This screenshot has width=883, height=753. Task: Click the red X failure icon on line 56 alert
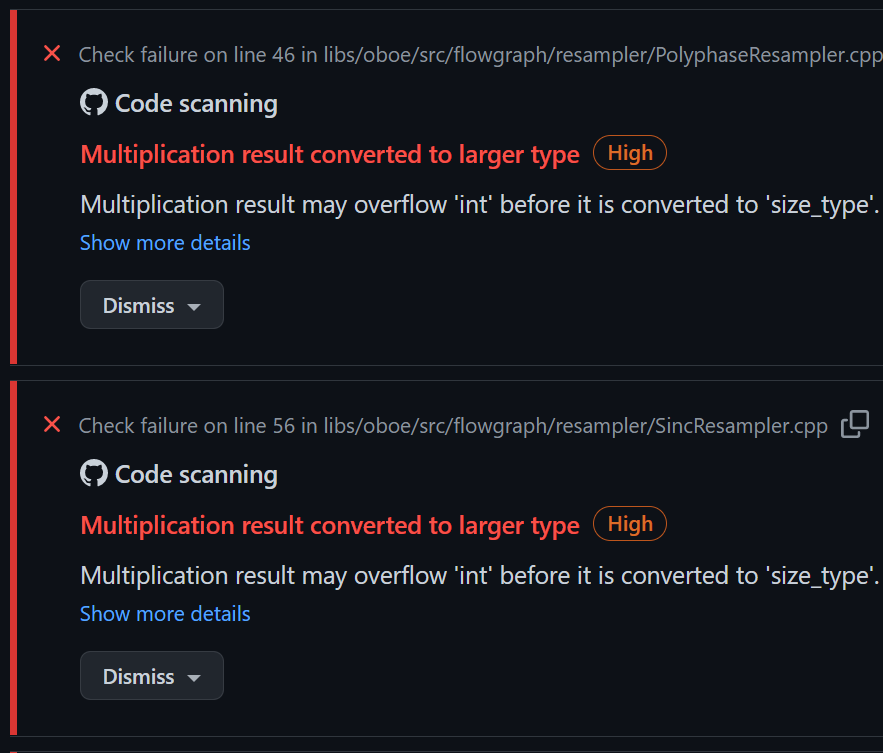pyautogui.click(x=51, y=425)
